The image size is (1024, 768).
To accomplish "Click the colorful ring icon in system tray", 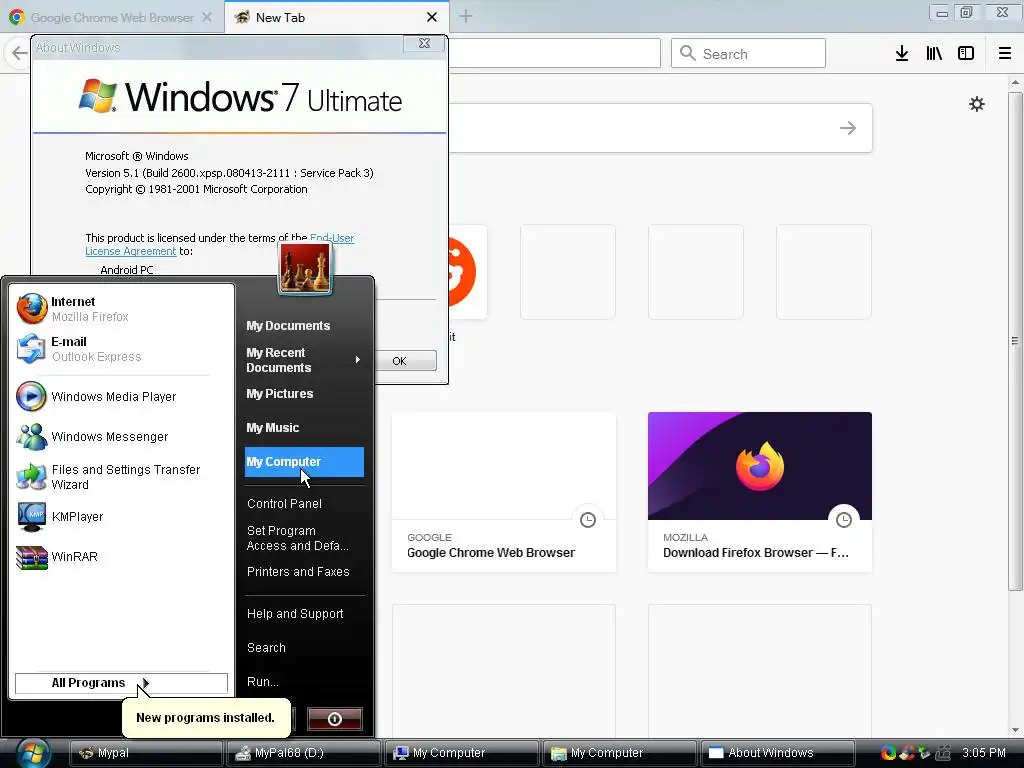I will (888, 752).
